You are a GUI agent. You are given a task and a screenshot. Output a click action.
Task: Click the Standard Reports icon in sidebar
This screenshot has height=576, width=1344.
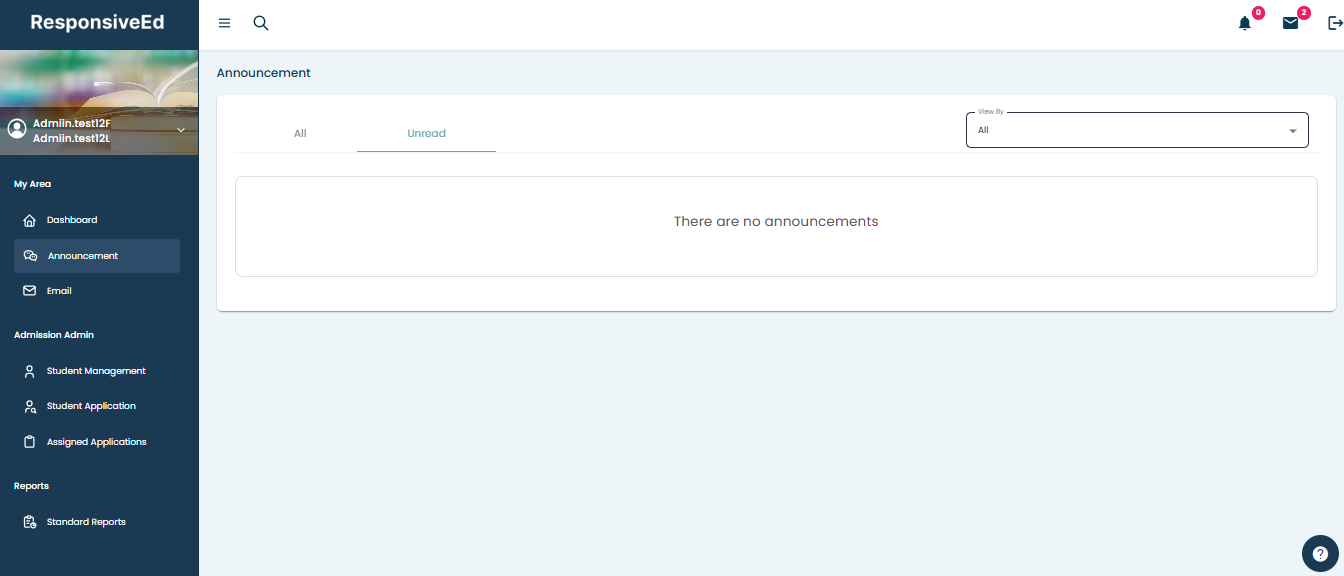(x=30, y=522)
